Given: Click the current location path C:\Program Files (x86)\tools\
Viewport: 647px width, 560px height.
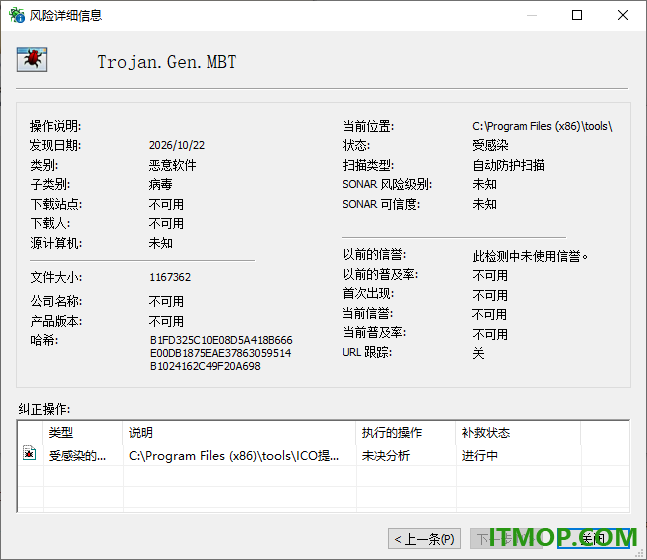Looking at the screenshot, I should point(542,126).
